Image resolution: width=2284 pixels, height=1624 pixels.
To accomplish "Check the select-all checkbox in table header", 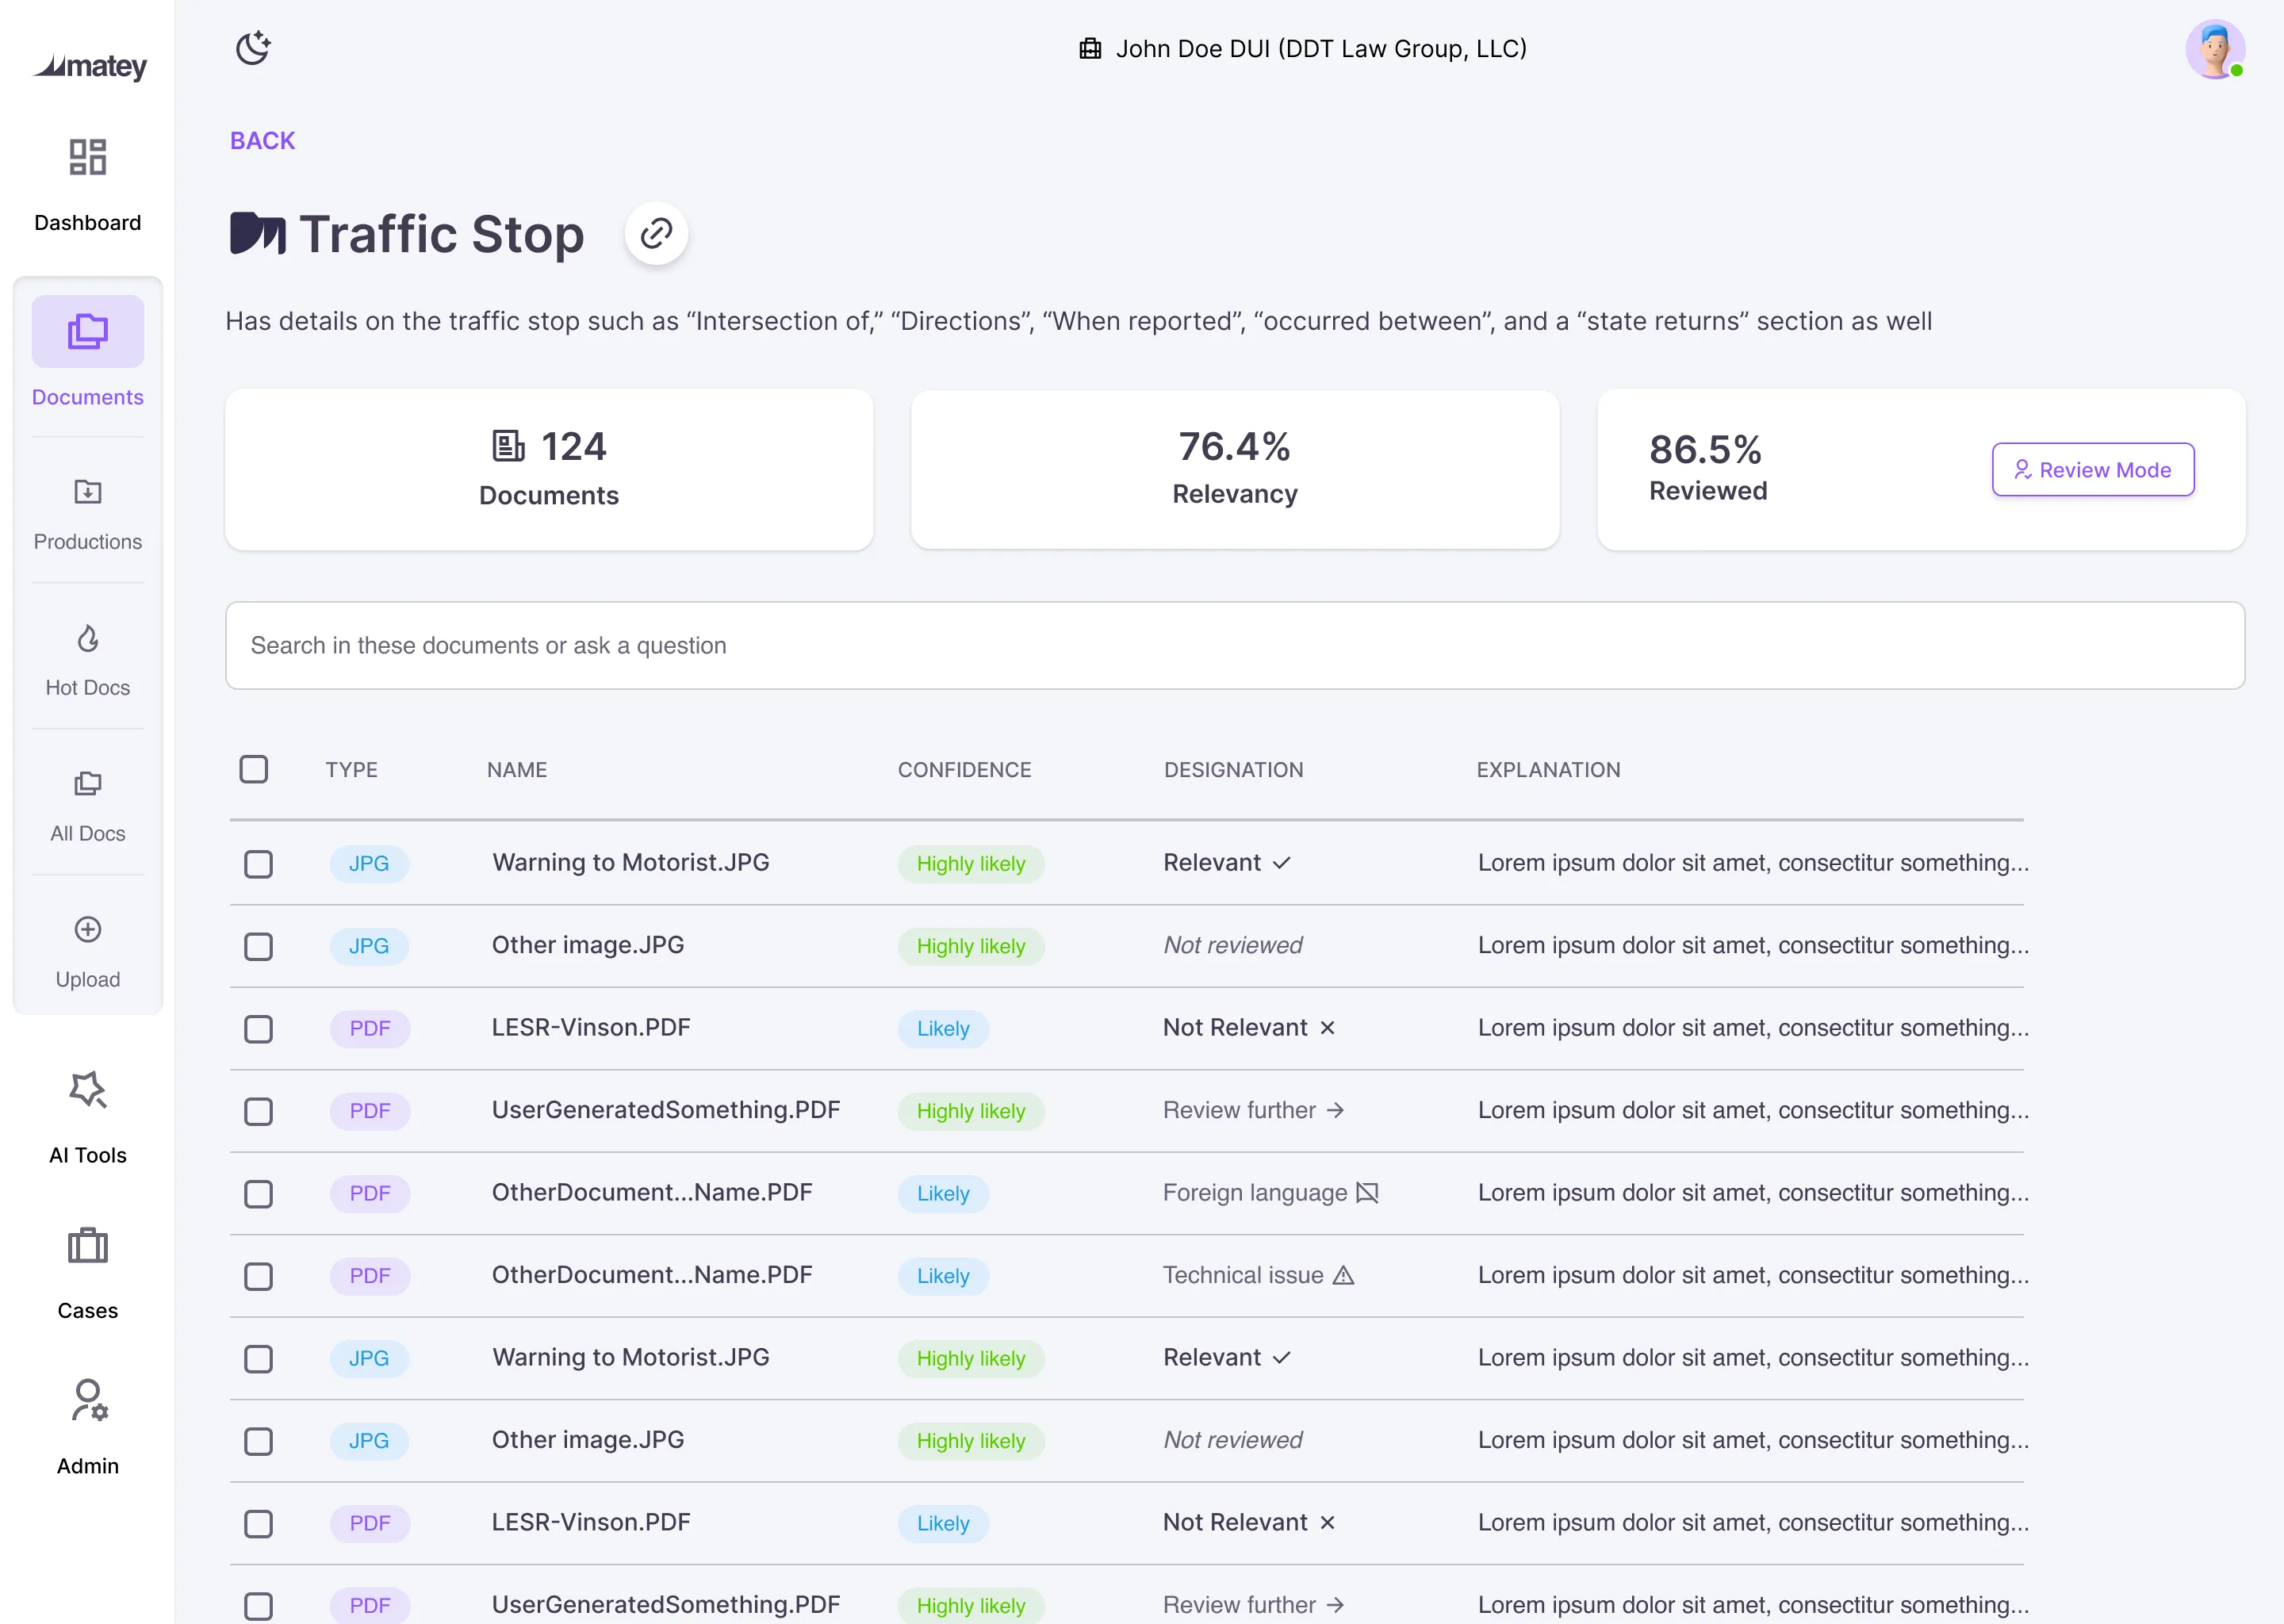I will (254, 769).
